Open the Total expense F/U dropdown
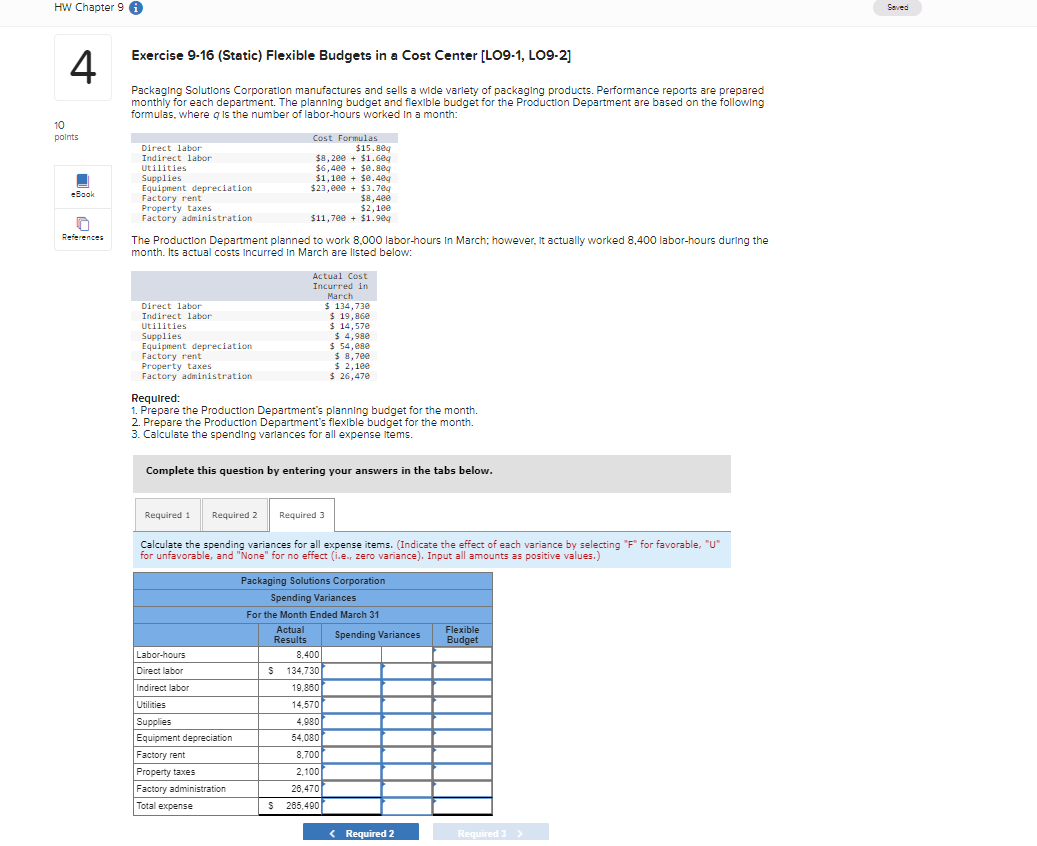 coord(405,805)
